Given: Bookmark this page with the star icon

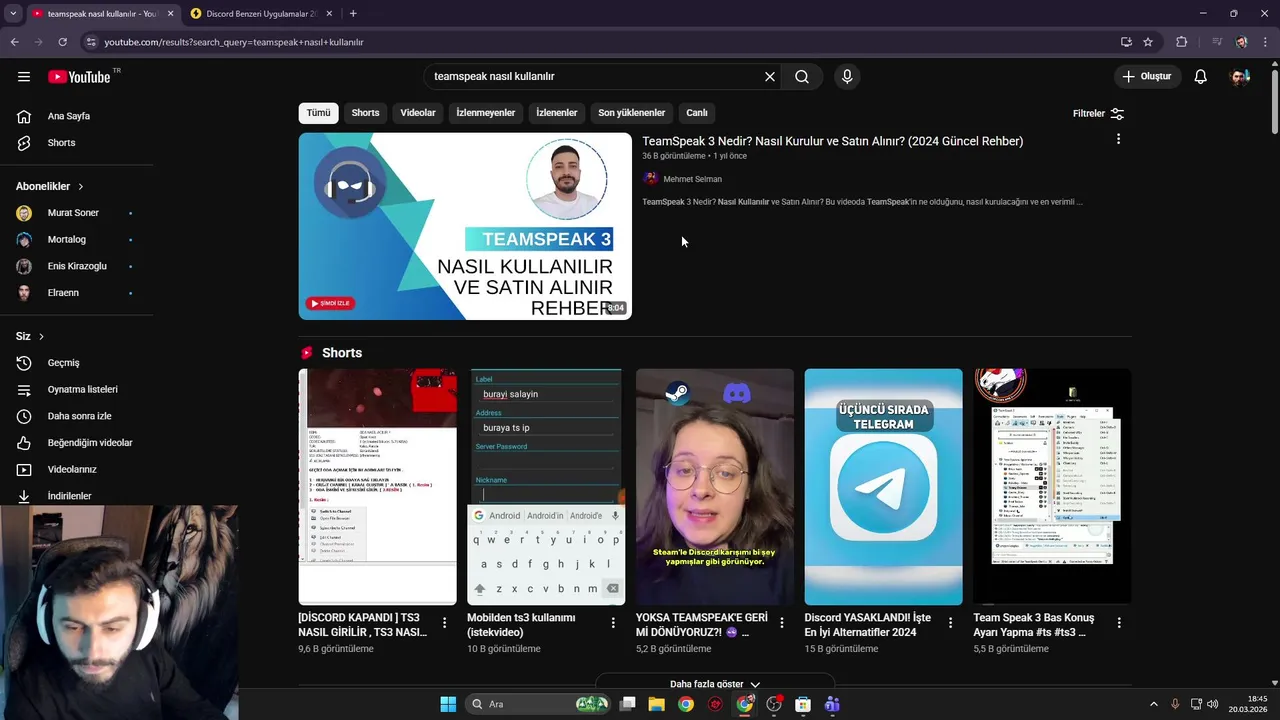Looking at the screenshot, I should pos(1148,42).
